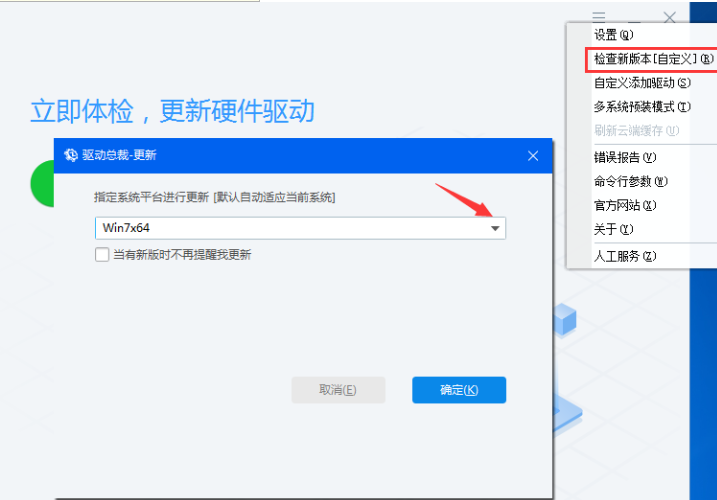The image size is (717, 500).
Task: Click the 驱动总裁 logo icon in dialog title
Action: pyautogui.click(x=70, y=155)
